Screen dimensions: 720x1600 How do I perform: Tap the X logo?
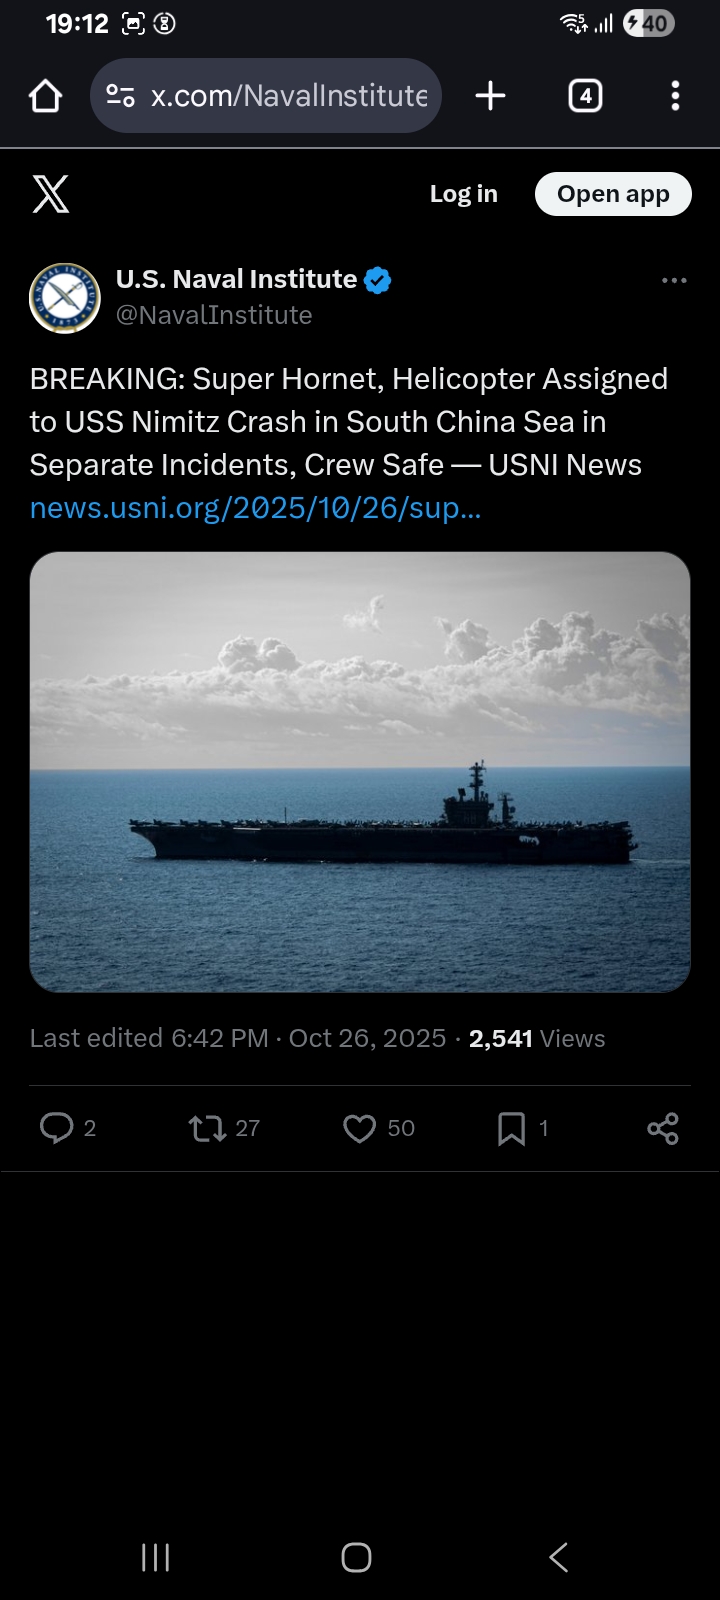pyautogui.click(x=51, y=194)
